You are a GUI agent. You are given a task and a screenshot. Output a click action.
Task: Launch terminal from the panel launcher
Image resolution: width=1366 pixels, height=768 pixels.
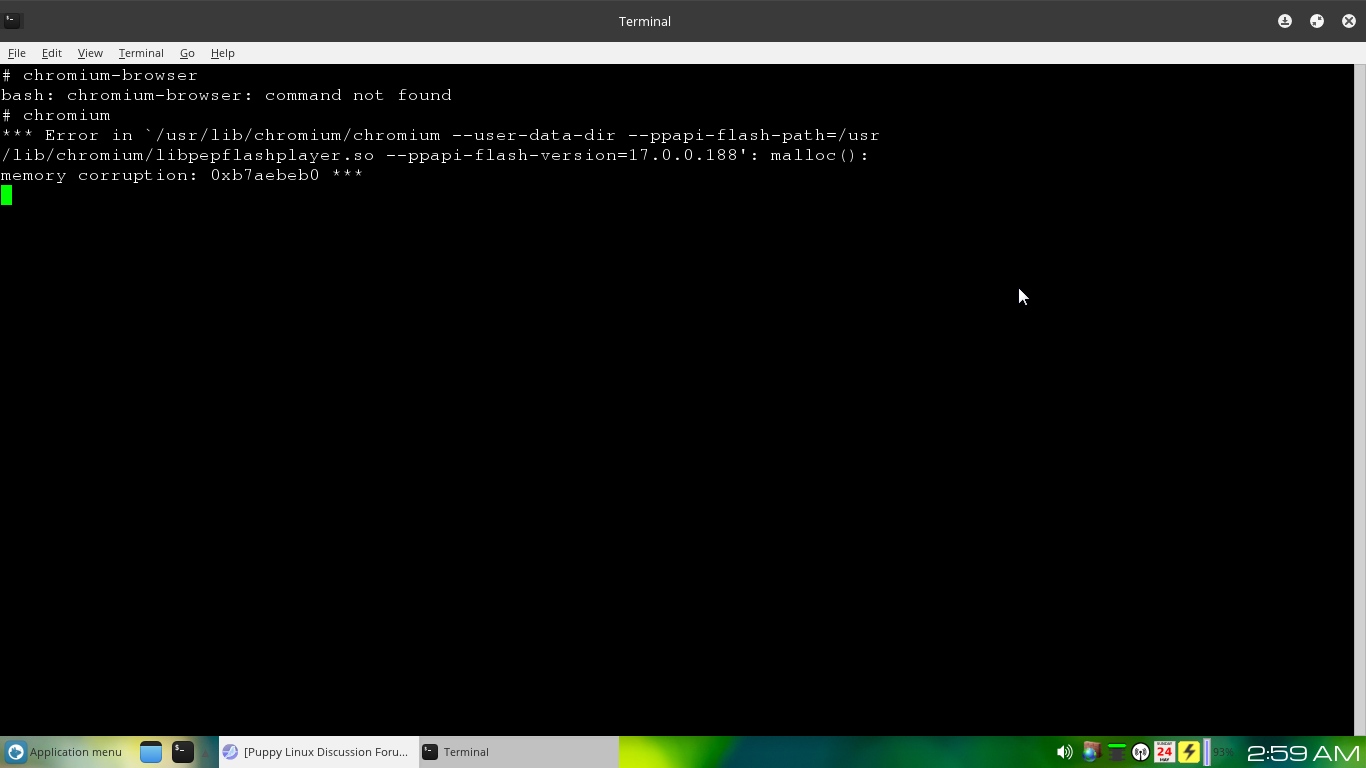(x=183, y=752)
